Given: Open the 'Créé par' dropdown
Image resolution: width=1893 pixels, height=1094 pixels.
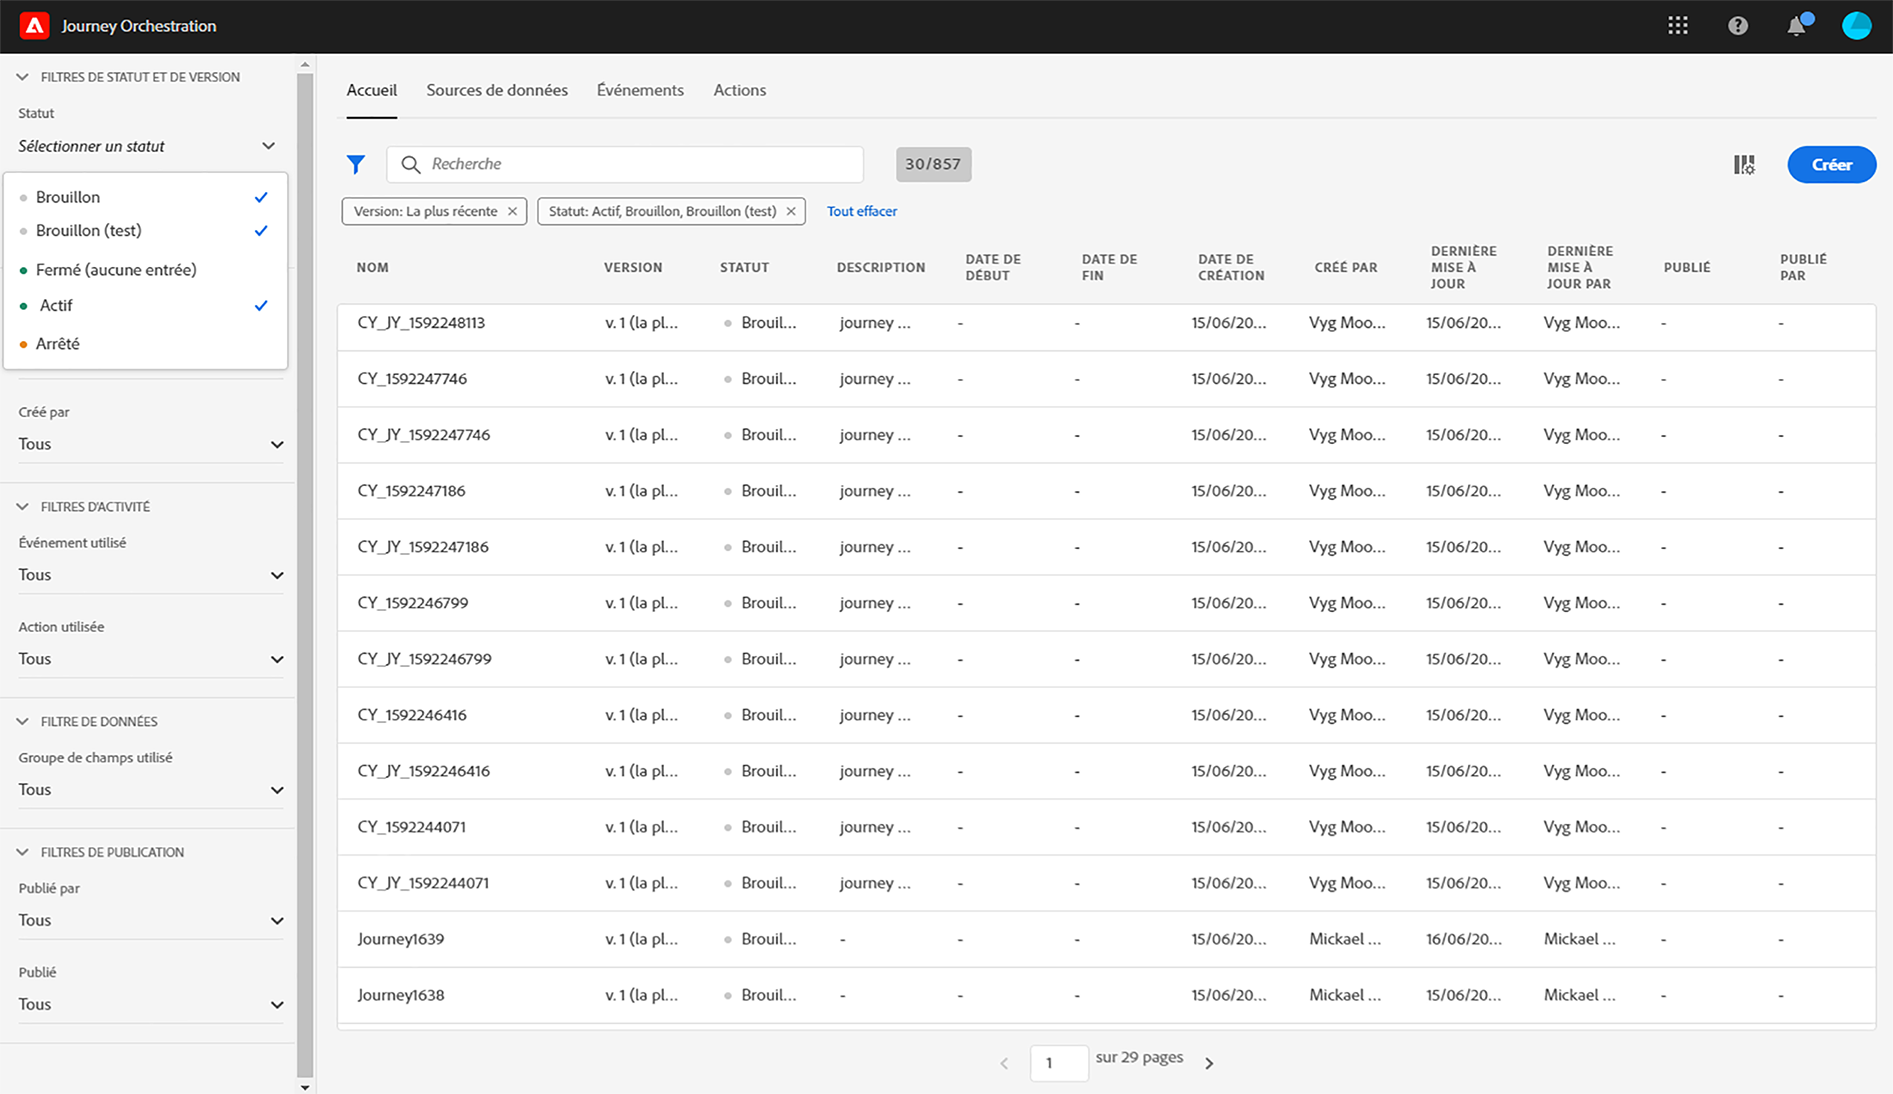Looking at the screenshot, I should pos(151,444).
